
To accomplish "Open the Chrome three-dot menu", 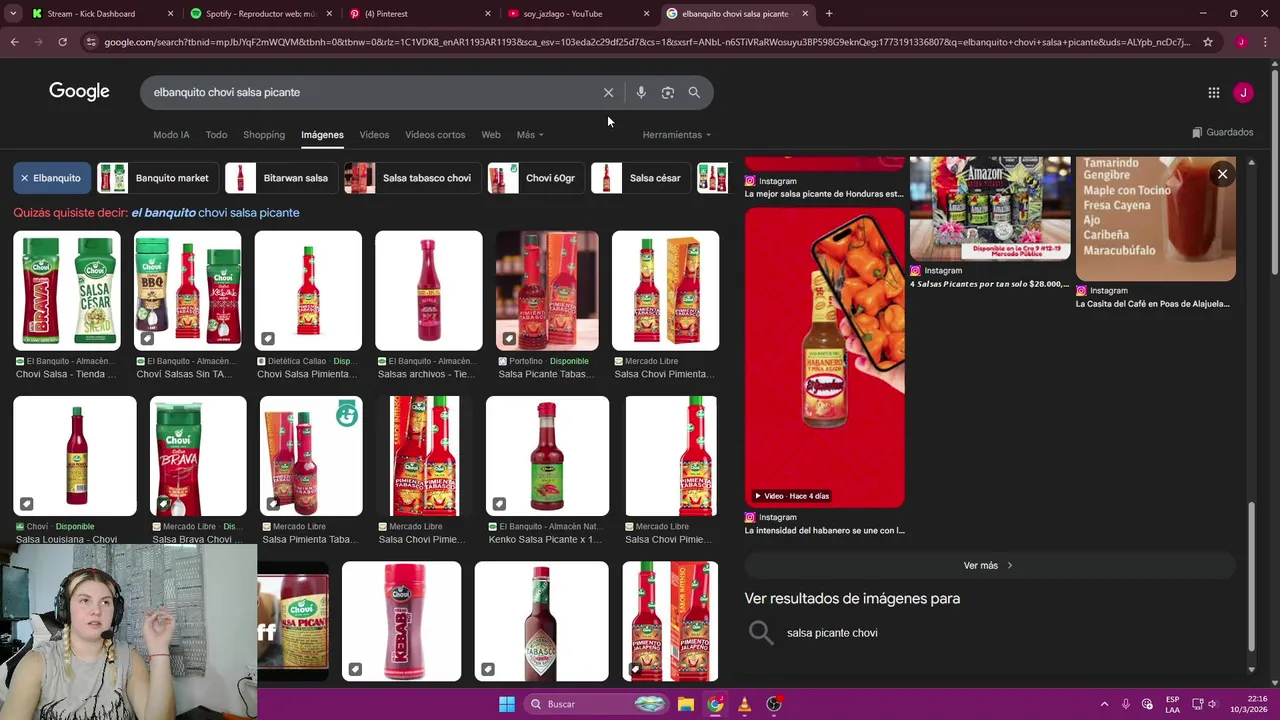I will coord(1265,42).
